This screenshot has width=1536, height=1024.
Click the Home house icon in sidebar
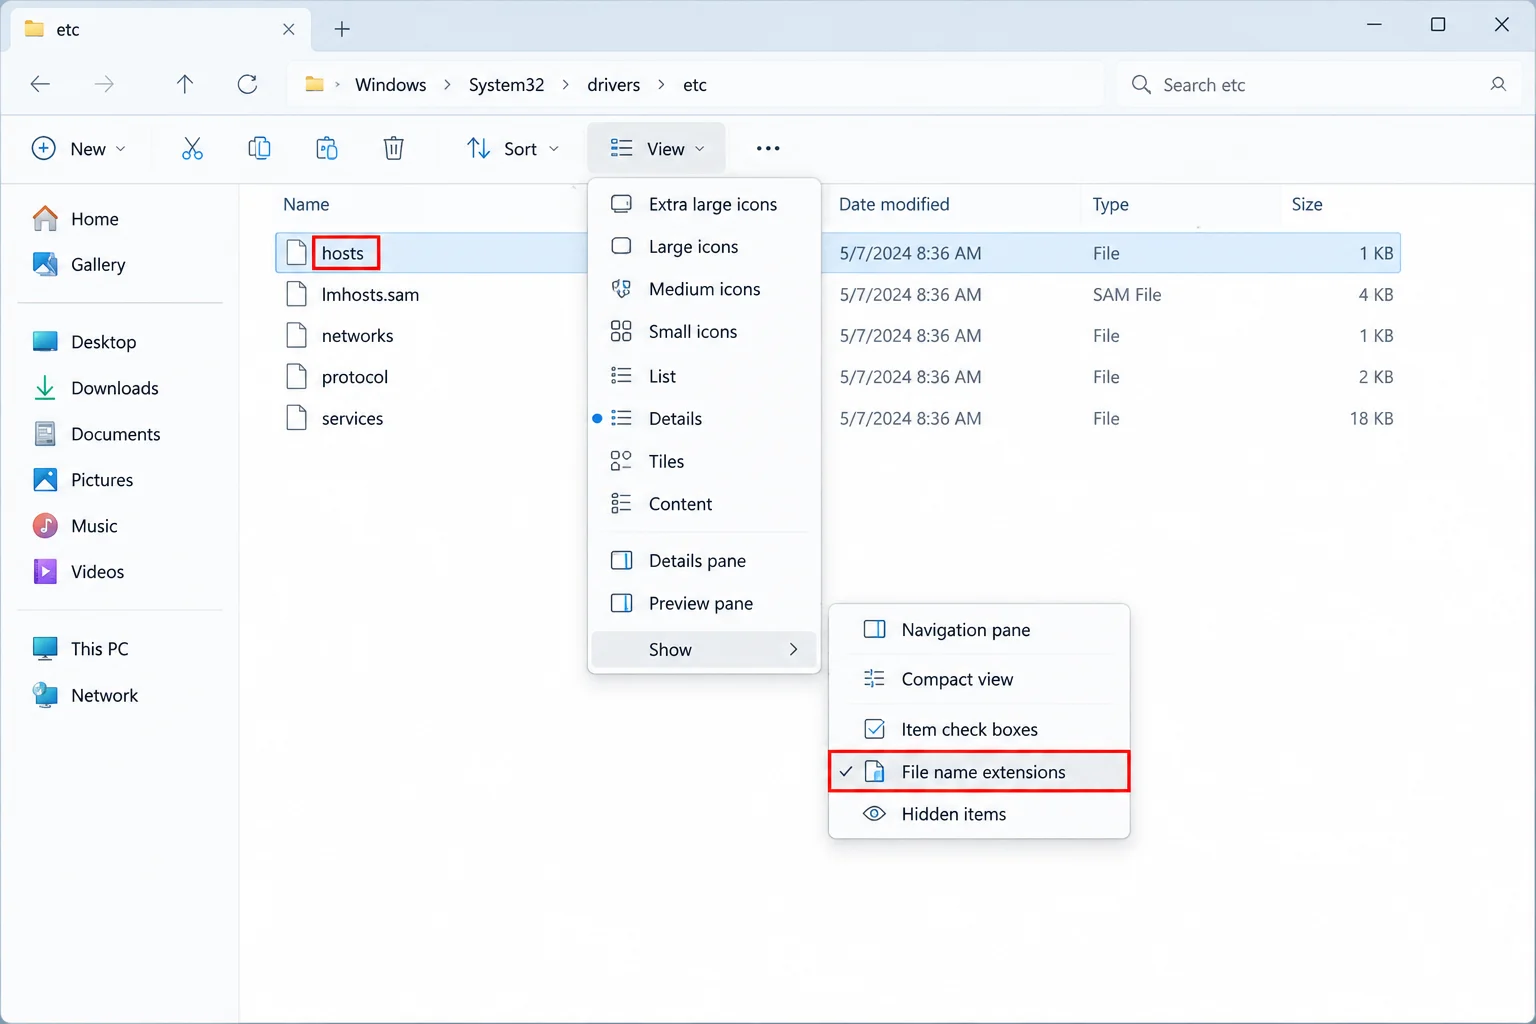pyautogui.click(x=45, y=218)
